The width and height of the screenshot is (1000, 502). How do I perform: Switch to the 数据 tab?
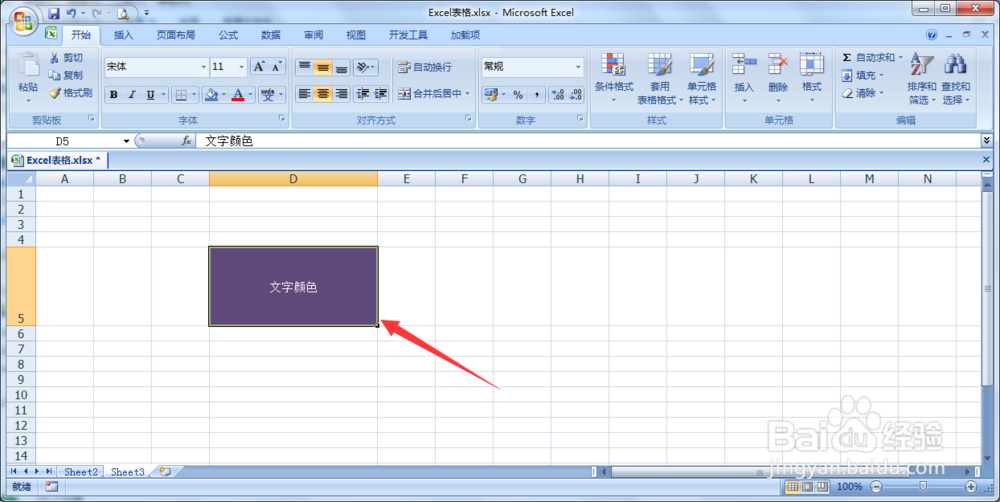(x=271, y=35)
